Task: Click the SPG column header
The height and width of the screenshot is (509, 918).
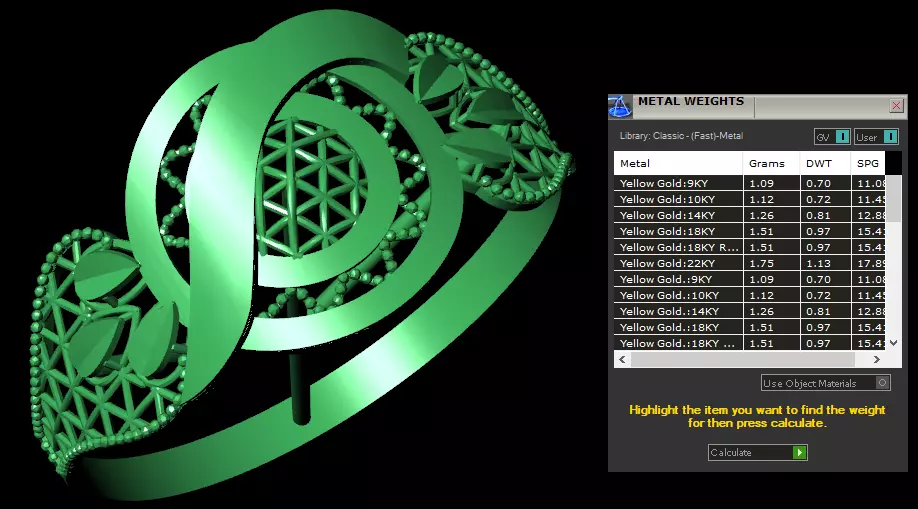Action: 868,163
